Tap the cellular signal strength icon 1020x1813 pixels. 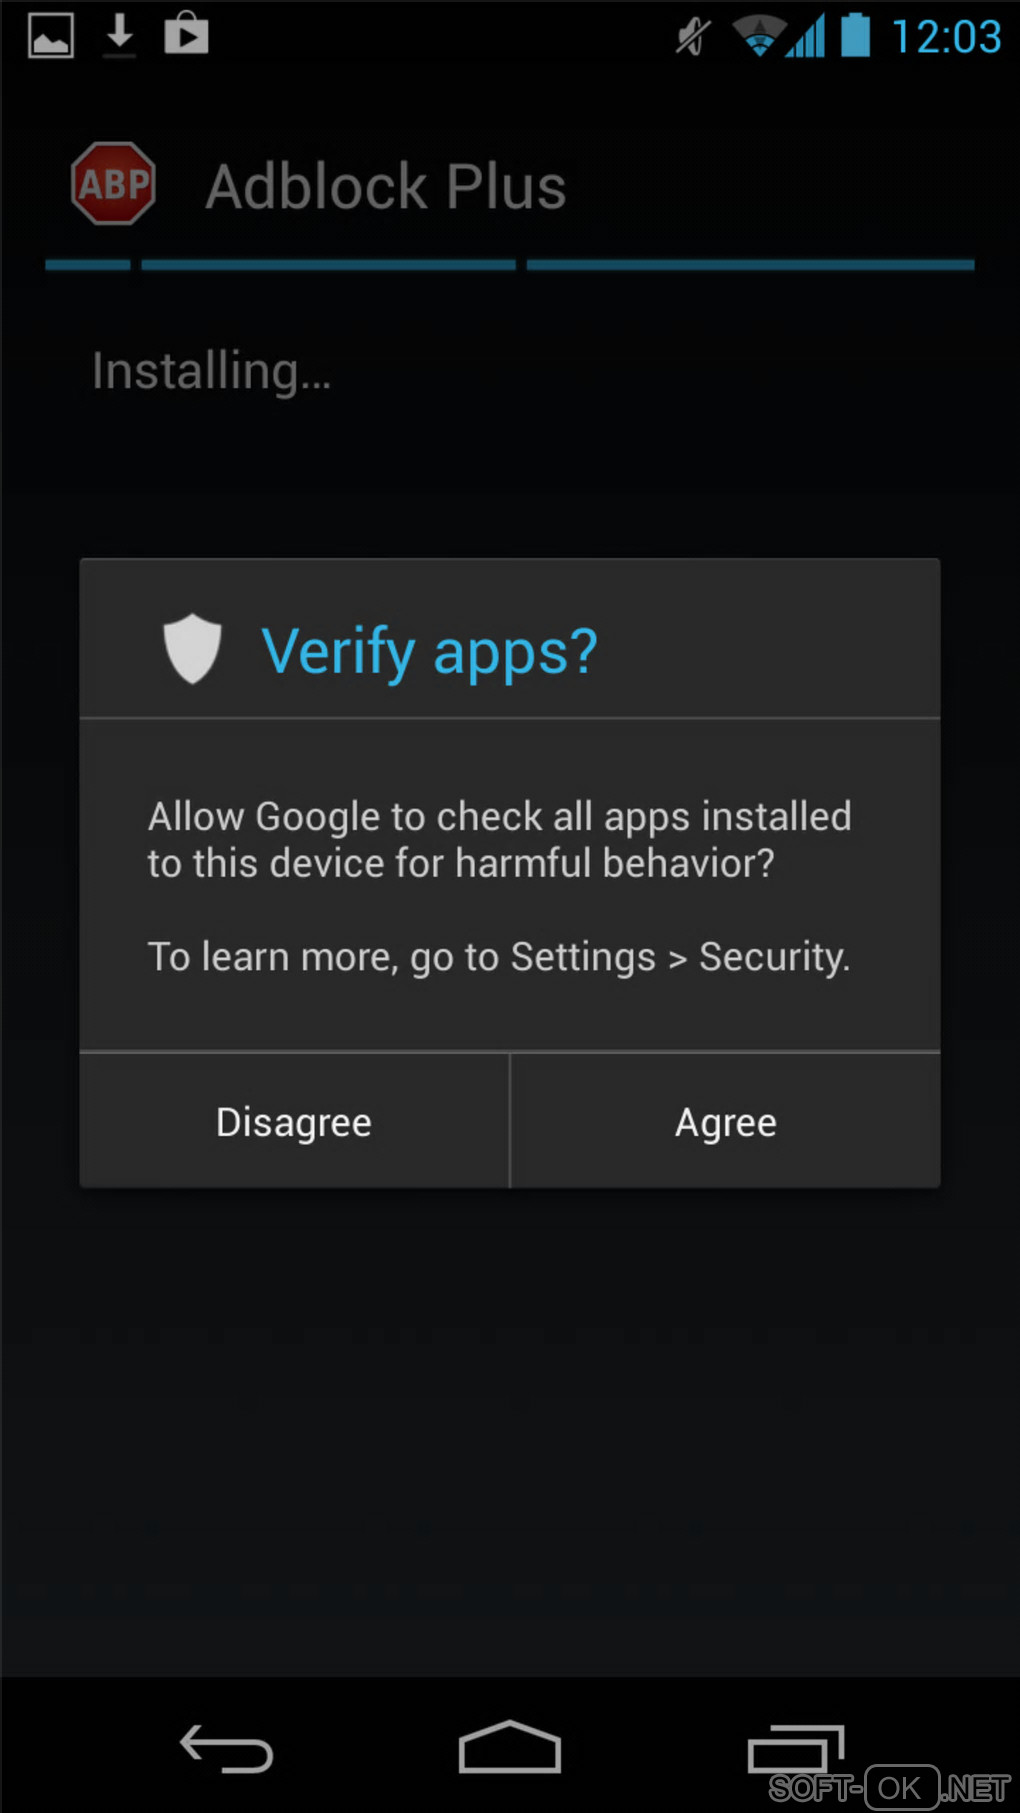806,36
